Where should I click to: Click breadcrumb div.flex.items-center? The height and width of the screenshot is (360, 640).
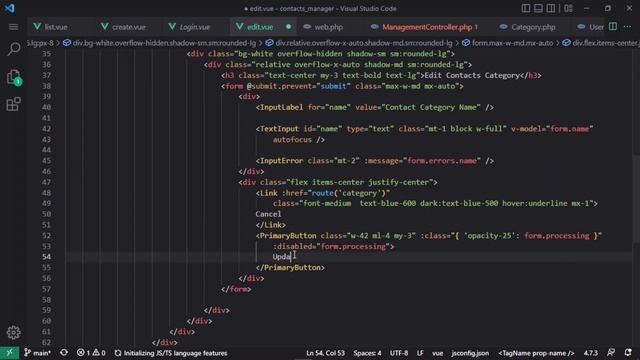pos(600,43)
